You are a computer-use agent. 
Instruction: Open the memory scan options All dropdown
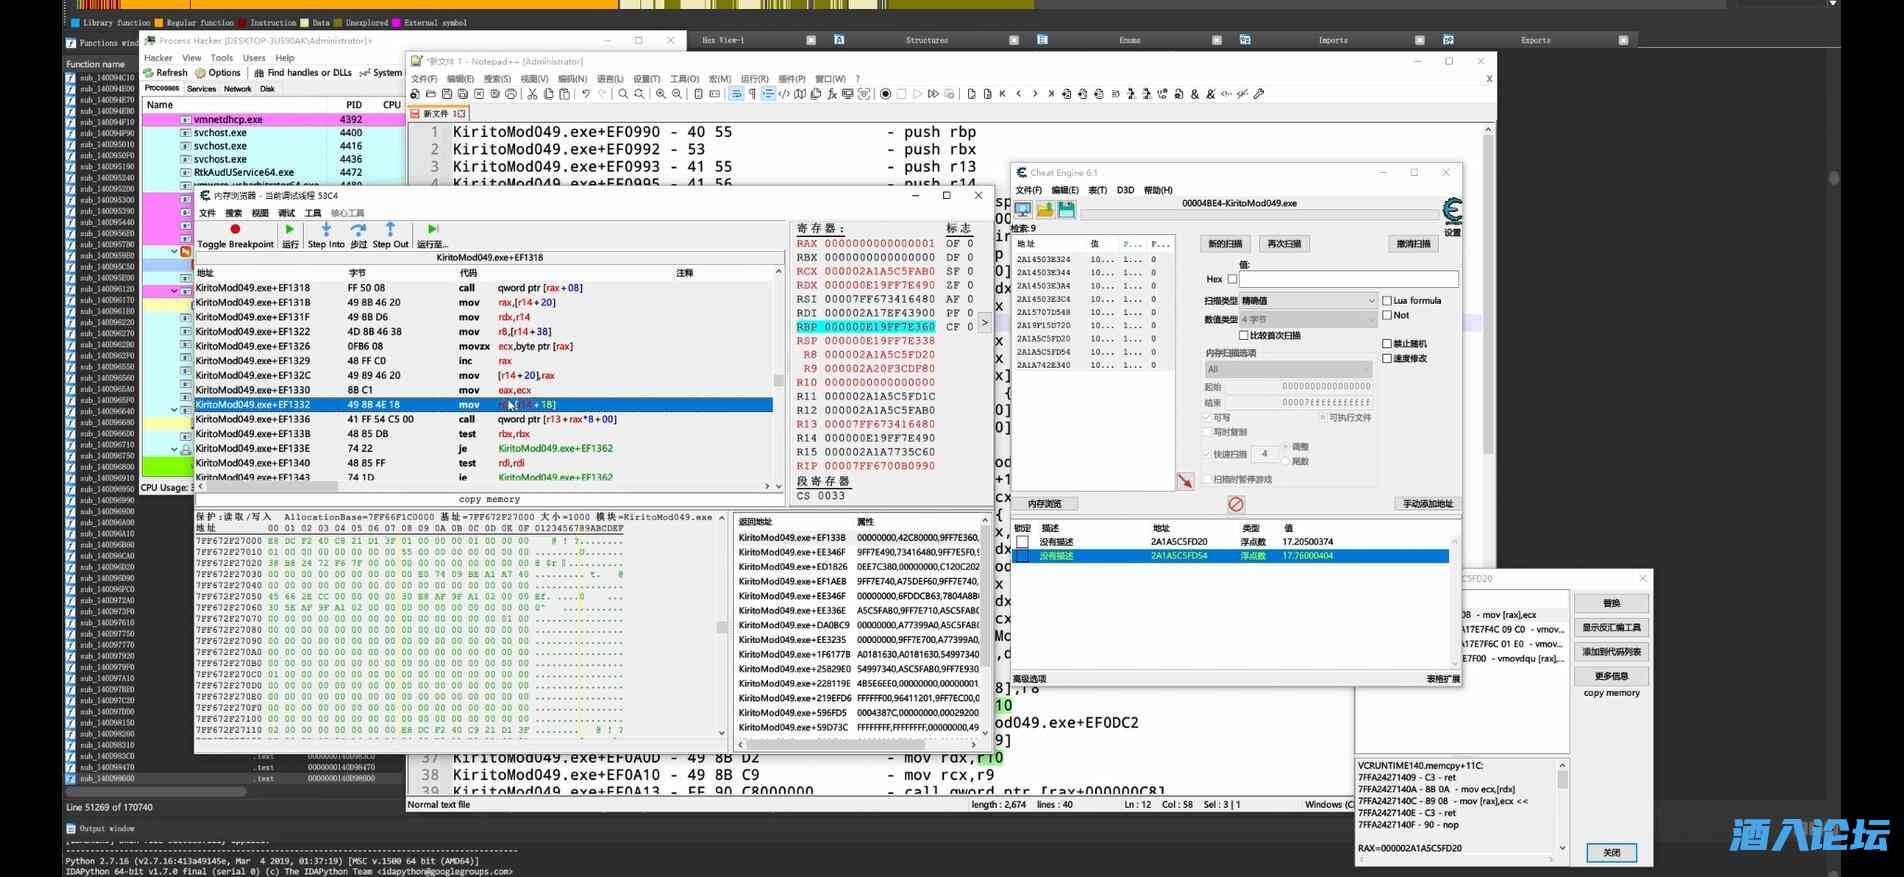[x=1290, y=369]
